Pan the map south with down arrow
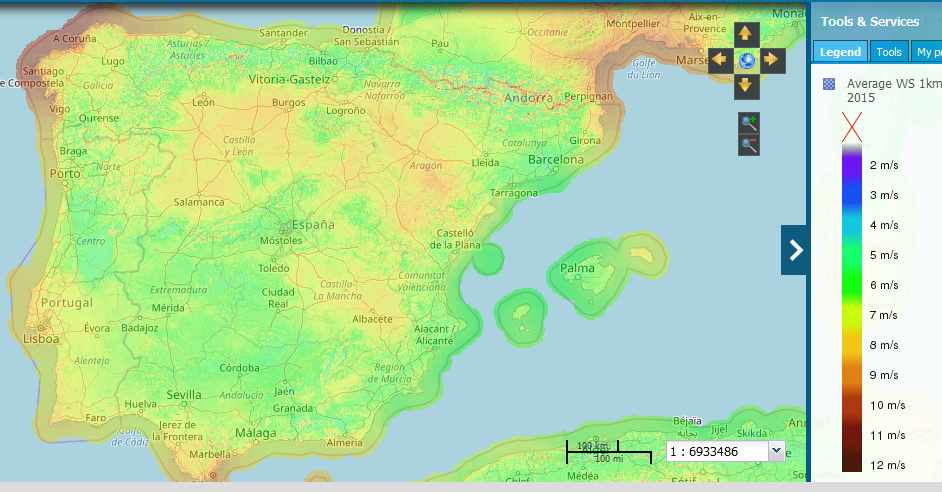Image resolution: width=942 pixels, height=492 pixels. [744, 85]
